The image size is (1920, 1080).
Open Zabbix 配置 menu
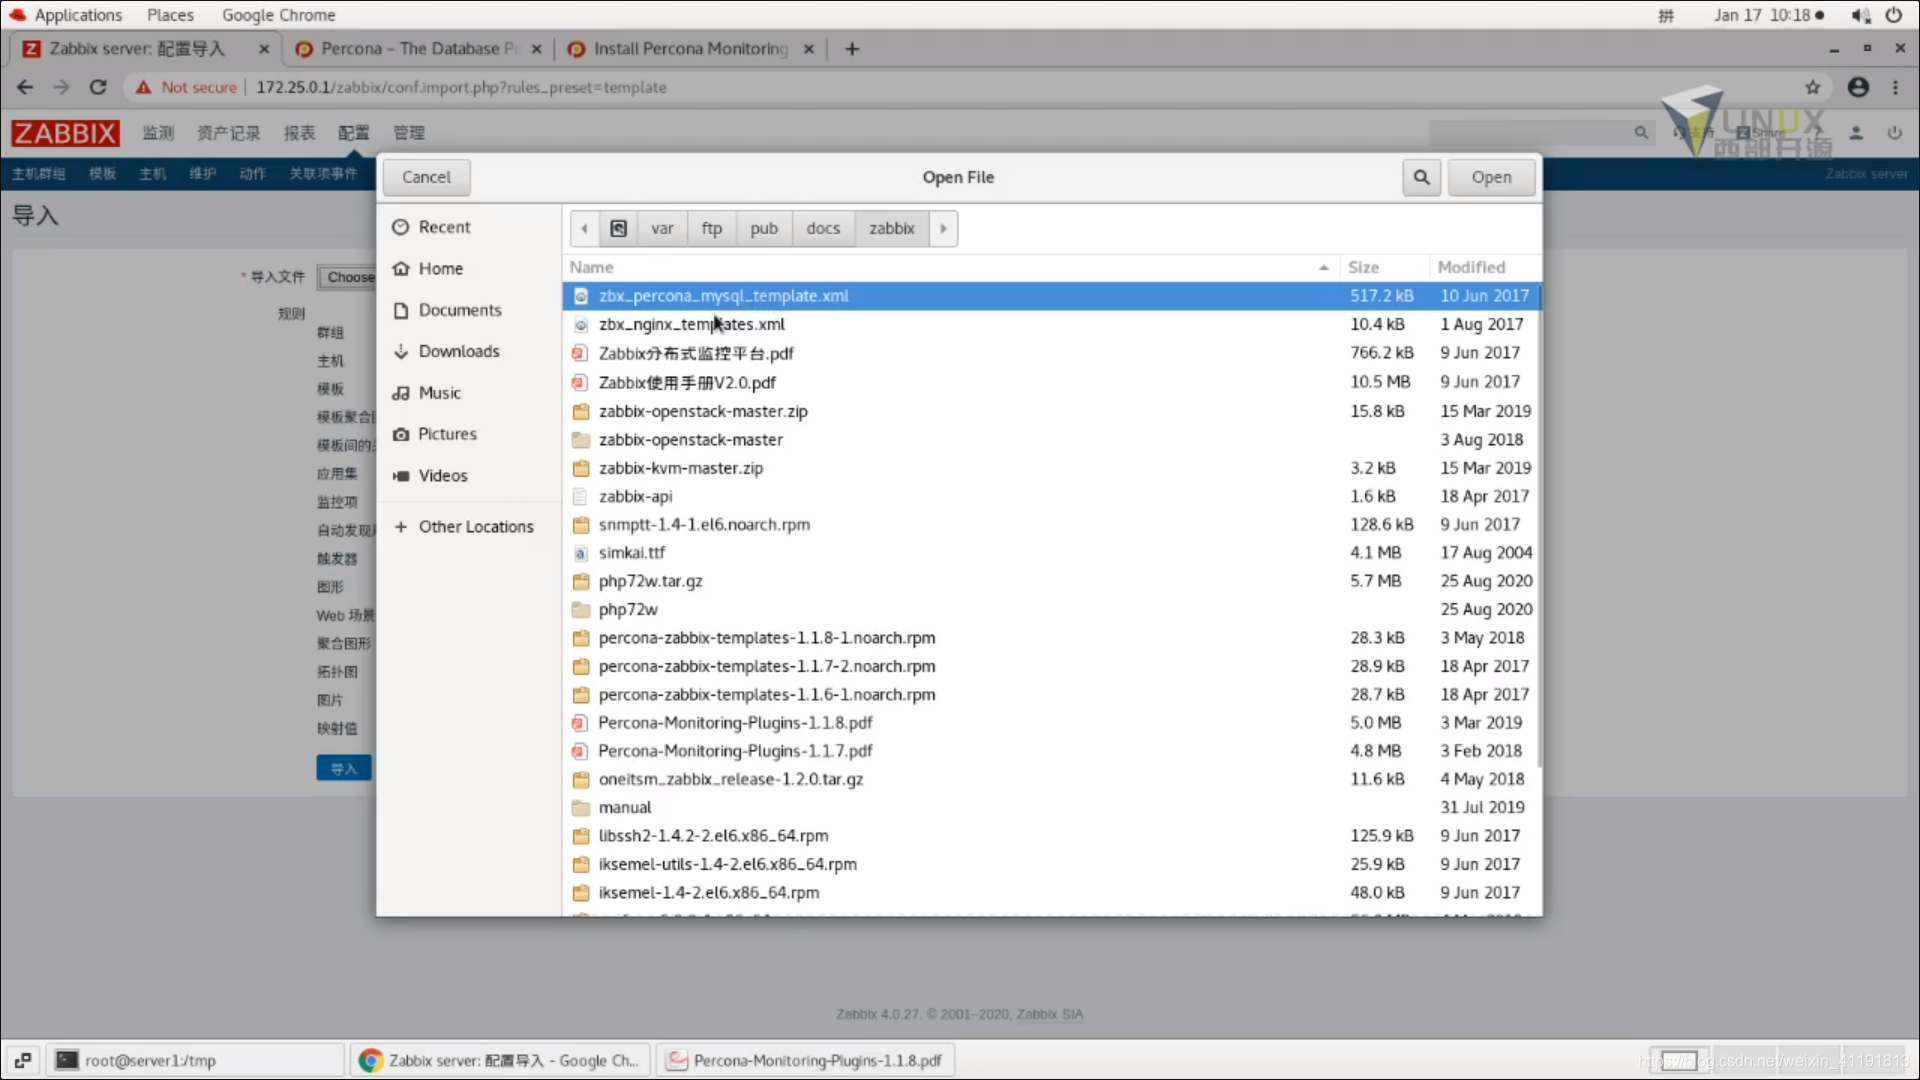pyautogui.click(x=353, y=133)
